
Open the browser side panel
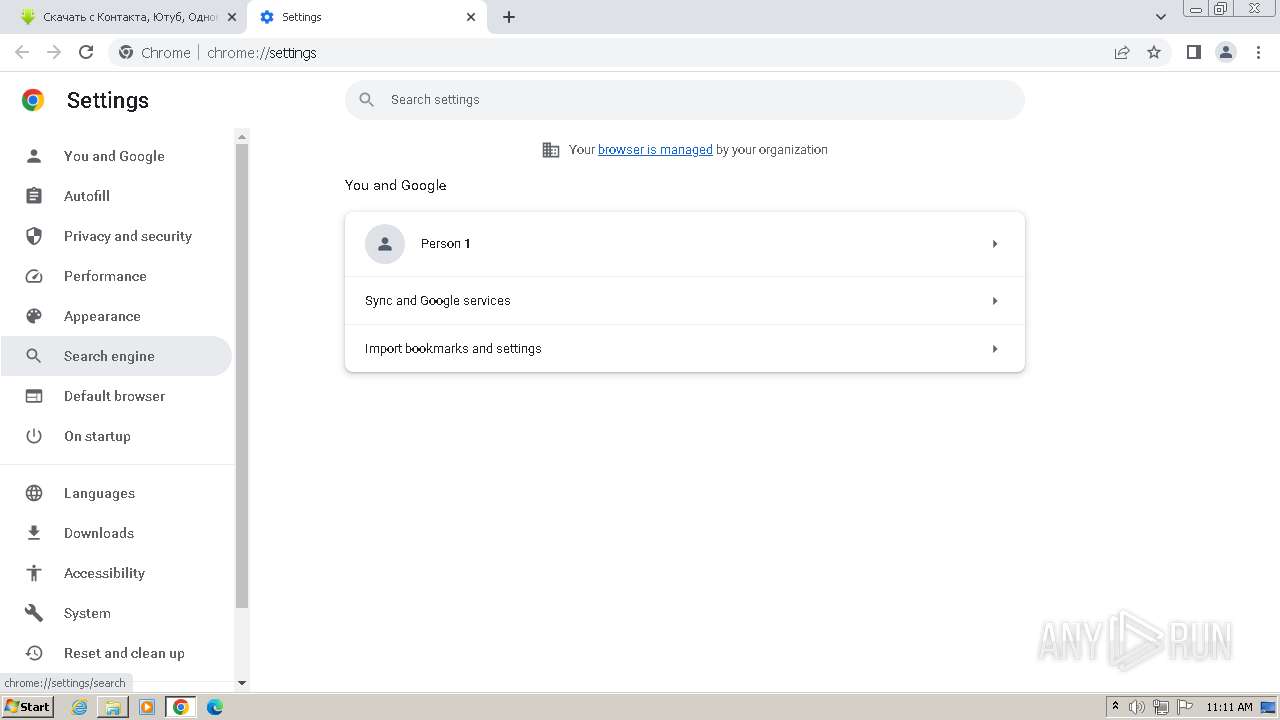click(x=1193, y=52)
